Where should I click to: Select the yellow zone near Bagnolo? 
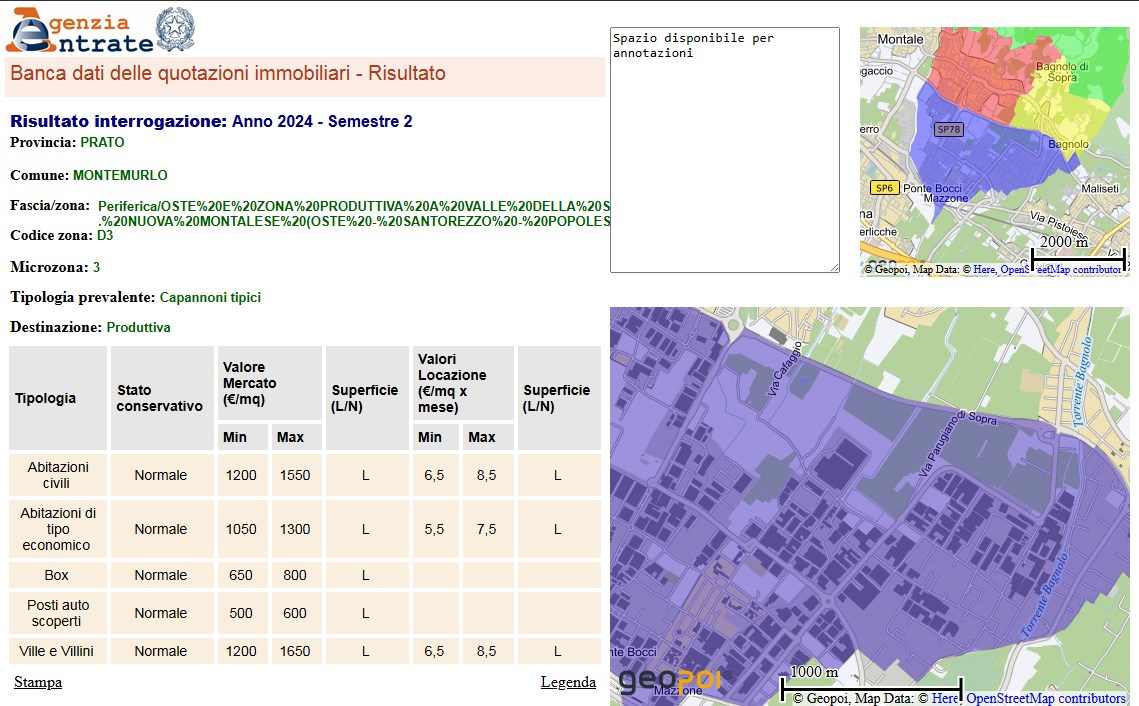point(1060,110)
